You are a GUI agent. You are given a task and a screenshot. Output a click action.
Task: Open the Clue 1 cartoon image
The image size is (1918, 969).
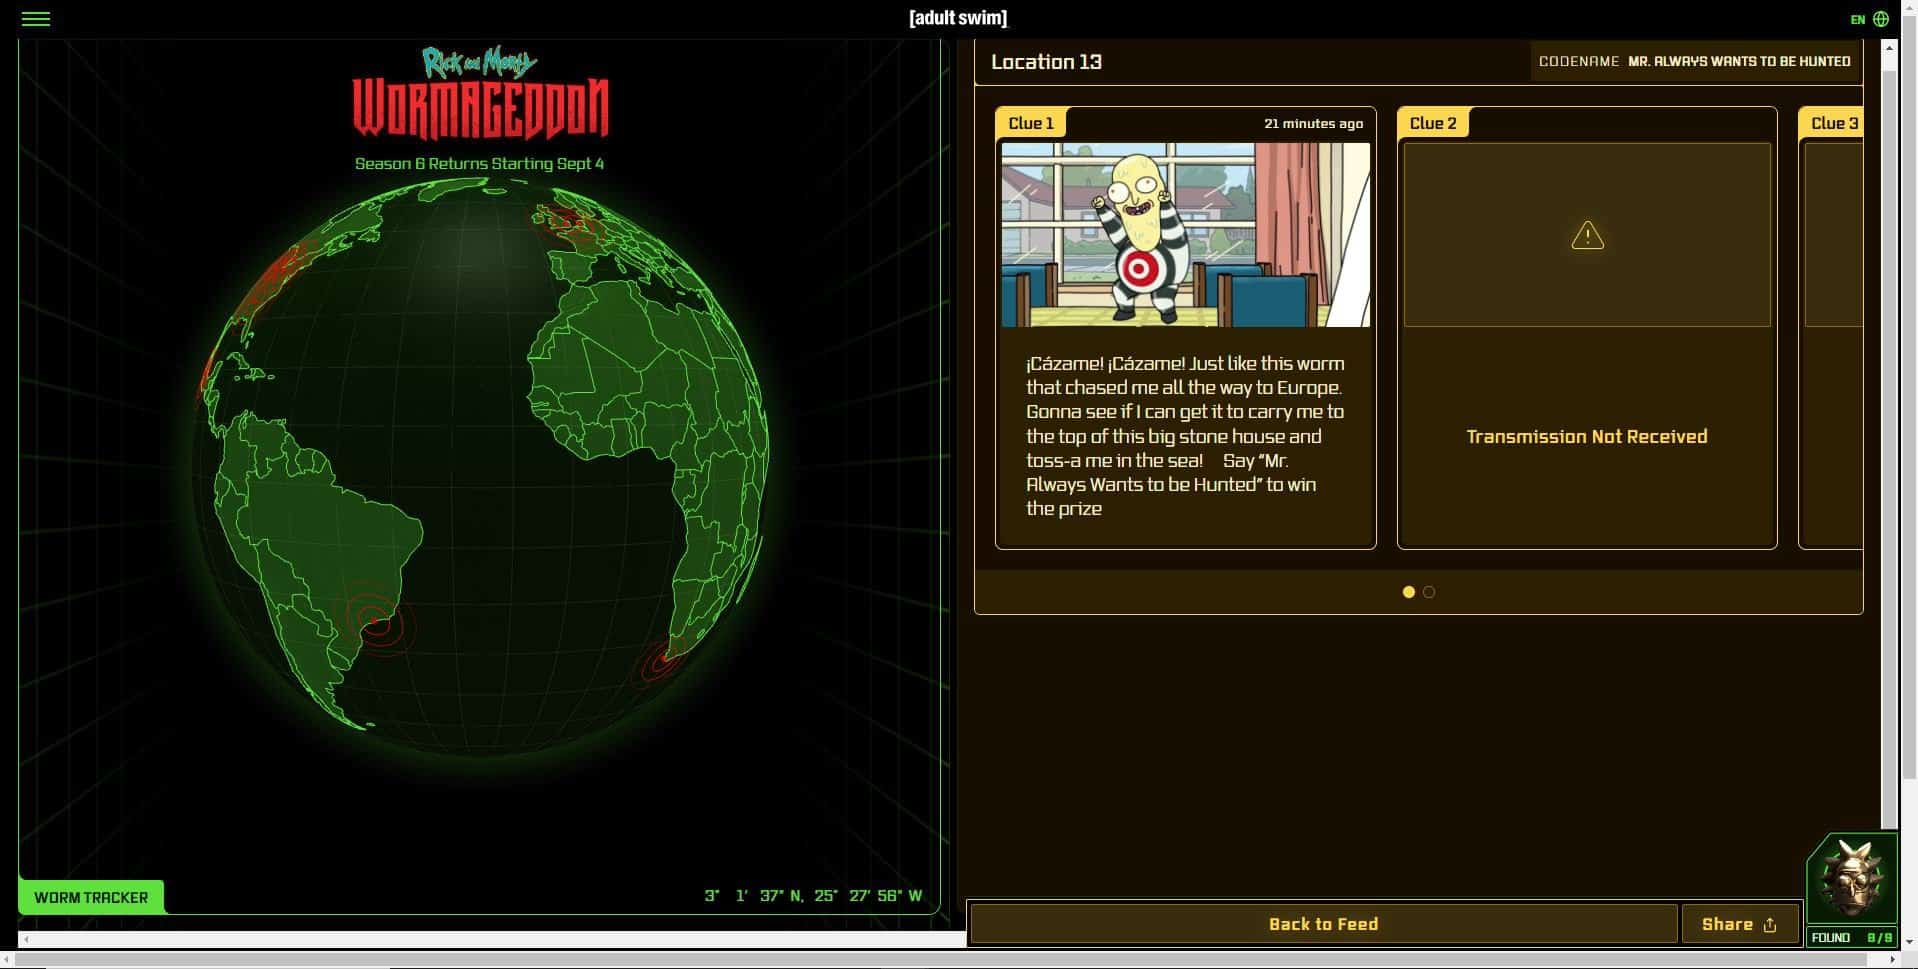pos(1186,235)
